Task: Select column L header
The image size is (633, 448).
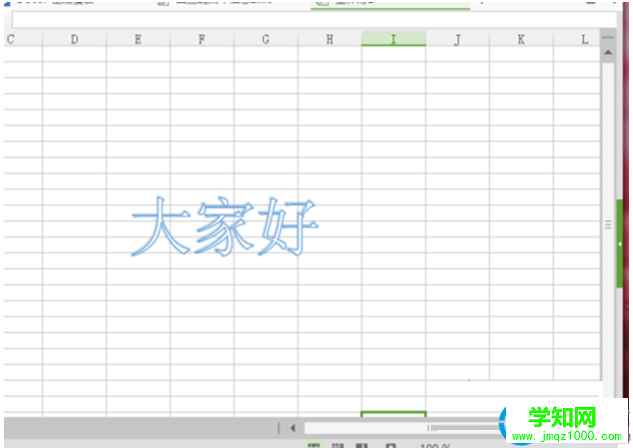Action: (x=577, y=39)
